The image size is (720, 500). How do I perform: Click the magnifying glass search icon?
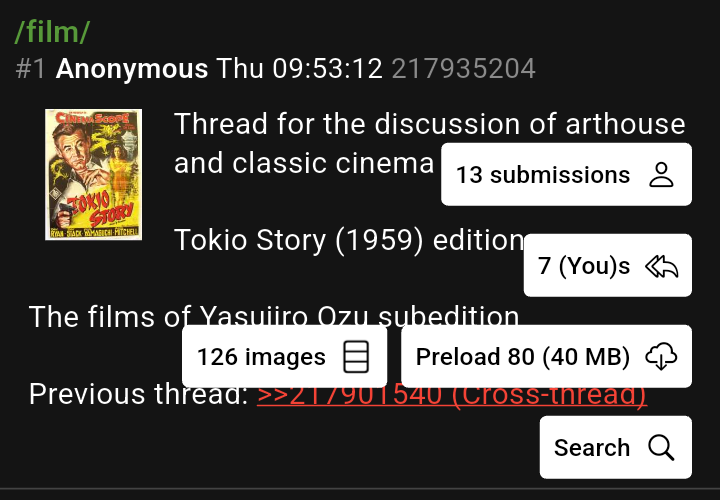click(x=661, y=448)
